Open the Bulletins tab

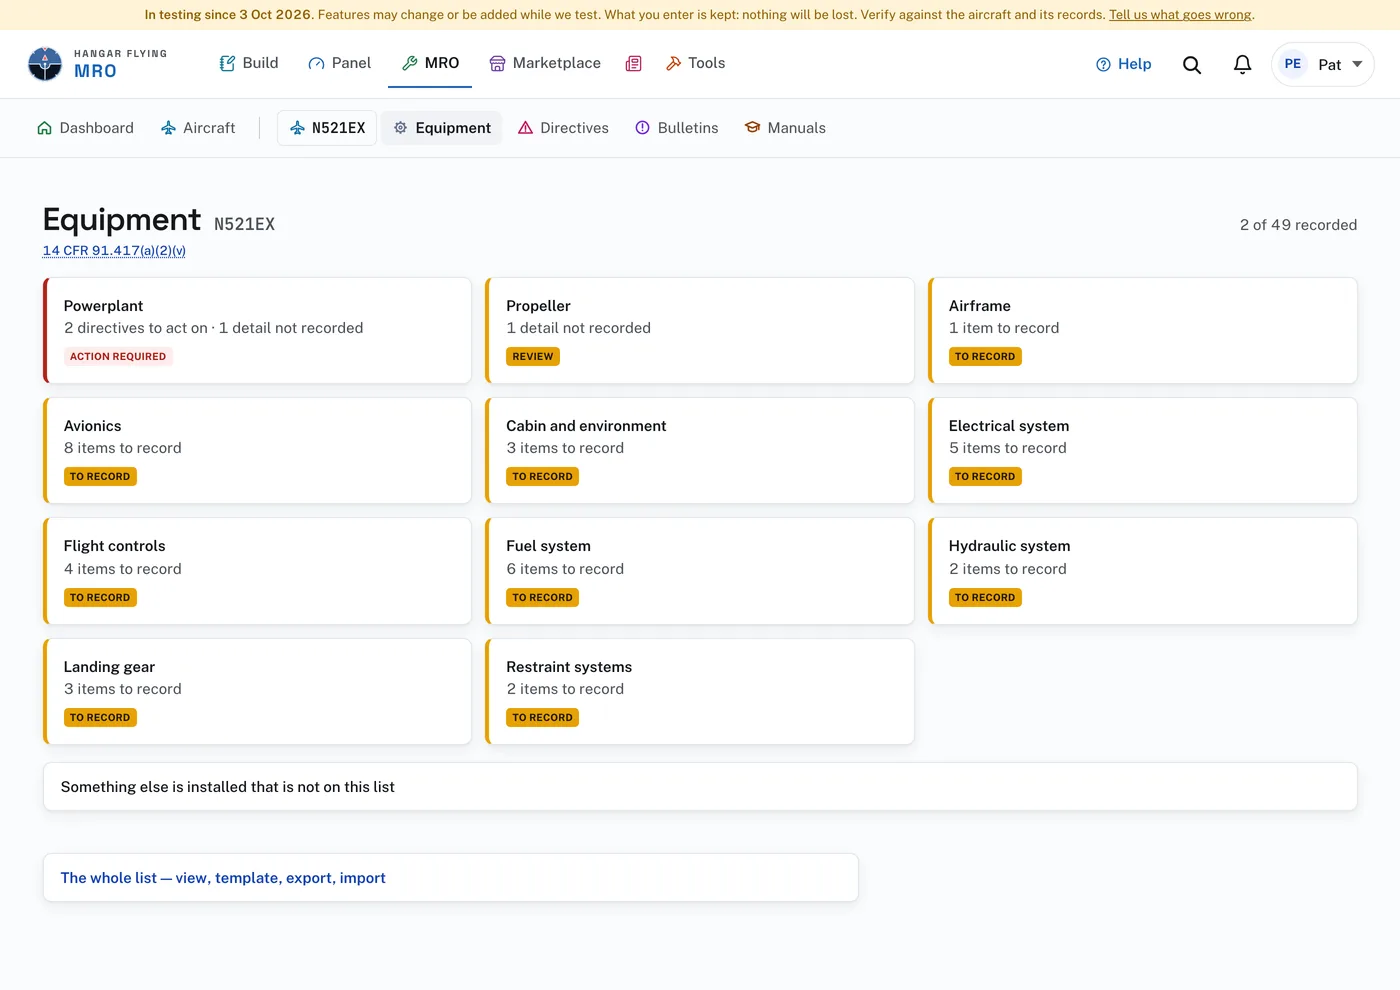(677, 128)
